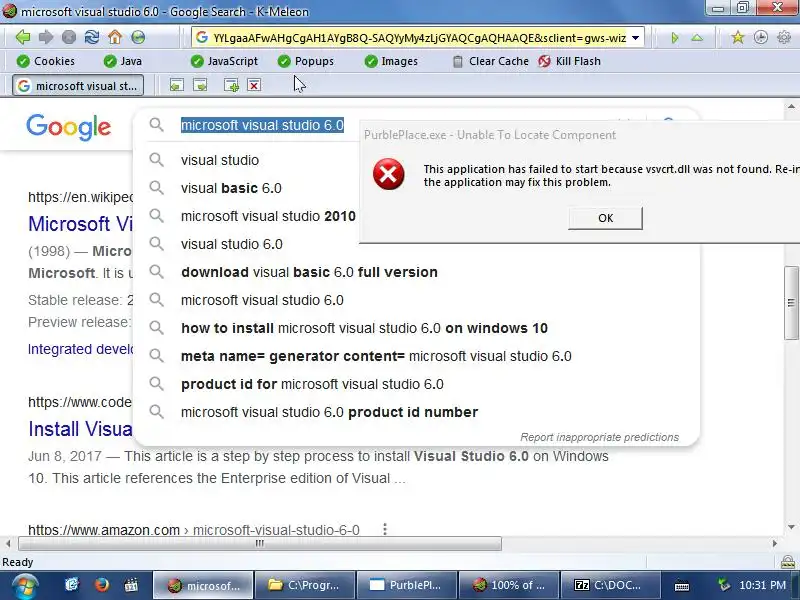Click the address bar URL field
800x600 pixels.
tap(419, 38)
